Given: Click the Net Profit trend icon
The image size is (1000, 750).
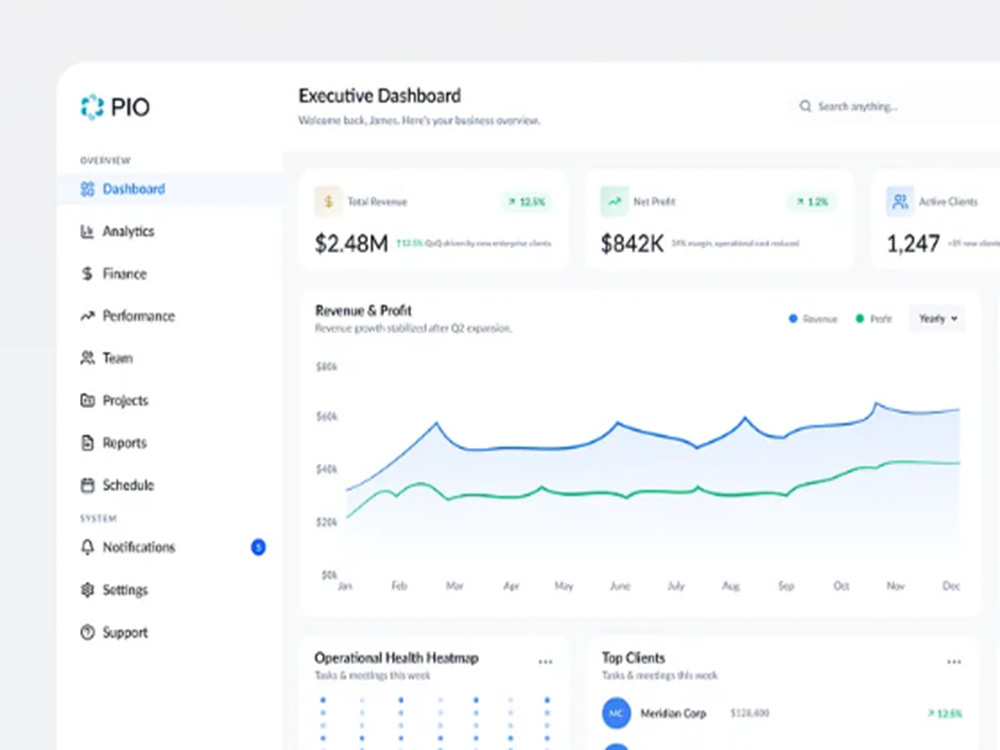Looking at the screenshot, I should [614, 202].
